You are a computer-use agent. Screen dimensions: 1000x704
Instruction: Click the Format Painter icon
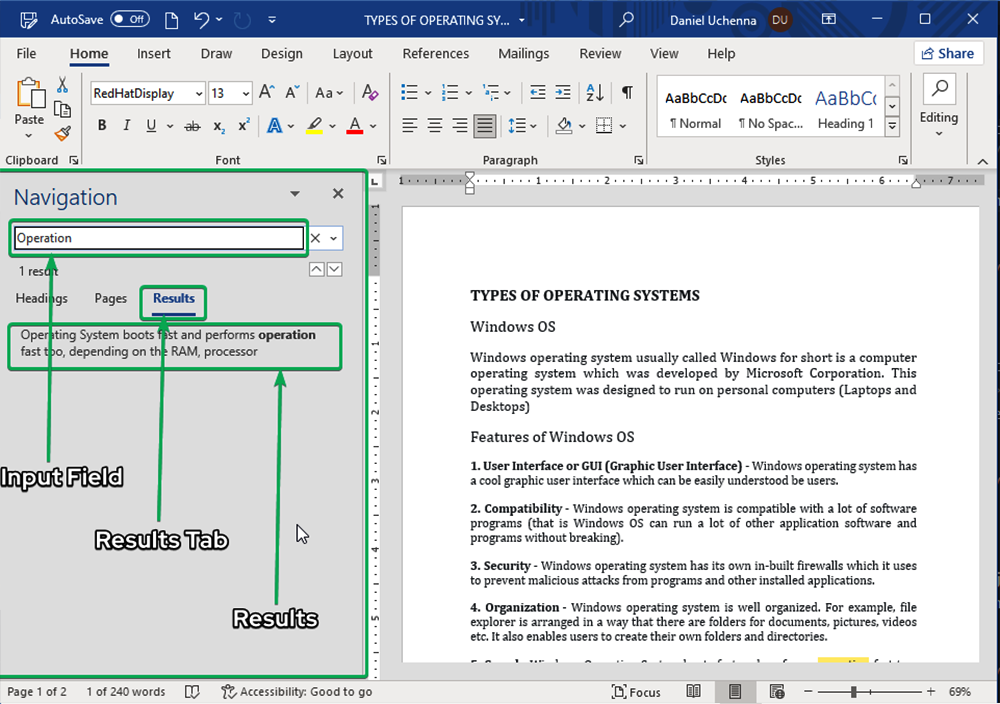click(63, 132)
